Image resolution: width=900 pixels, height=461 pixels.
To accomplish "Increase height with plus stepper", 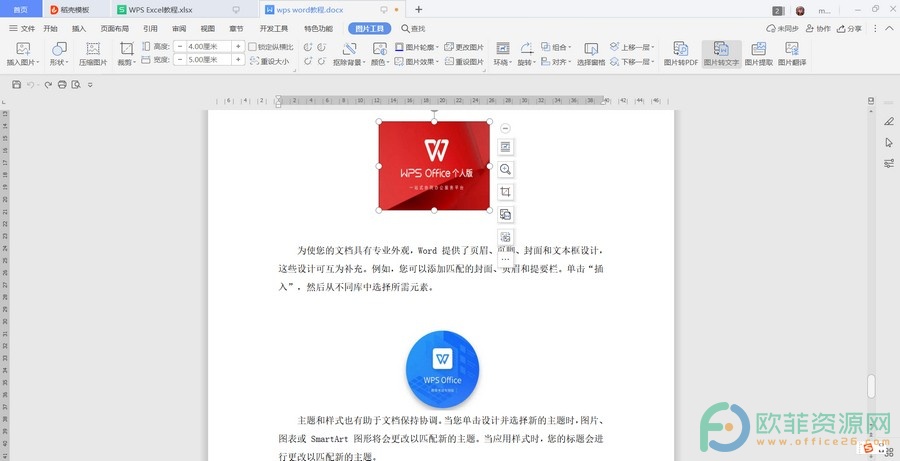I will (x=238, y=47).
